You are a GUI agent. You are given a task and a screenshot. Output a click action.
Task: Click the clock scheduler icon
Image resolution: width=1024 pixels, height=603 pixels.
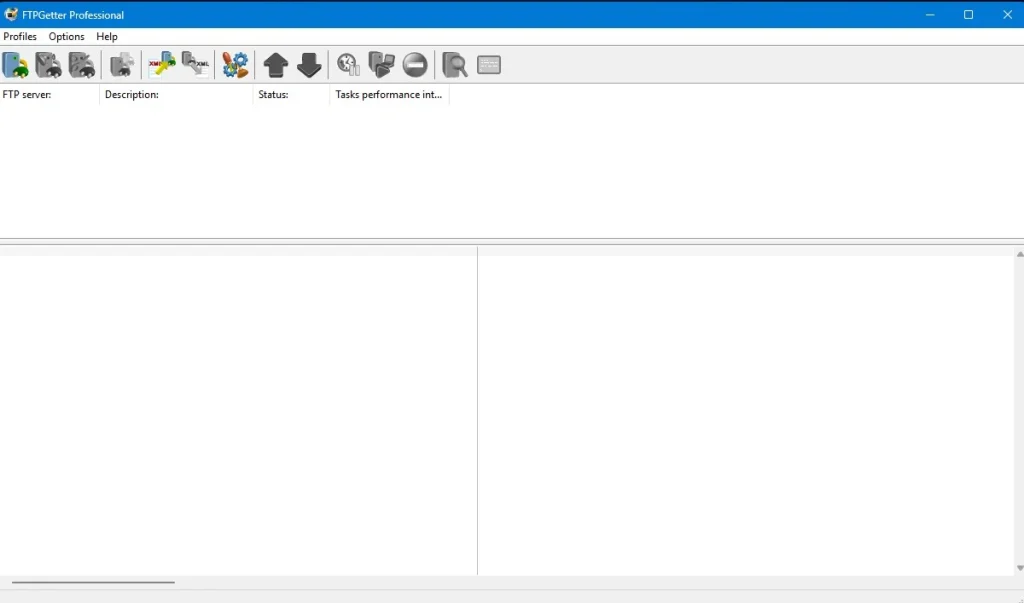[348, 65]
